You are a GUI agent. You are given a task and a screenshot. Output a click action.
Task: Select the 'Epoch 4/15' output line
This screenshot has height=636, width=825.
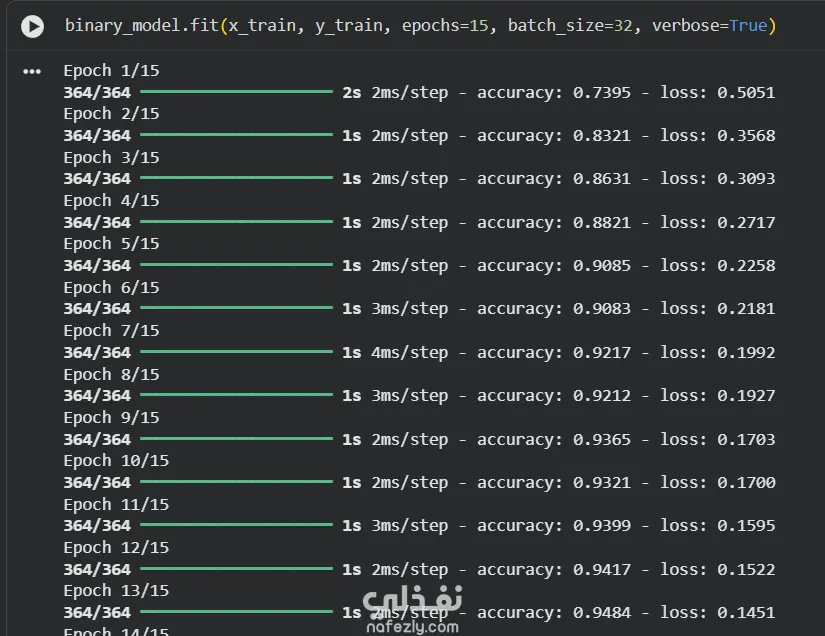coord(112,200)
